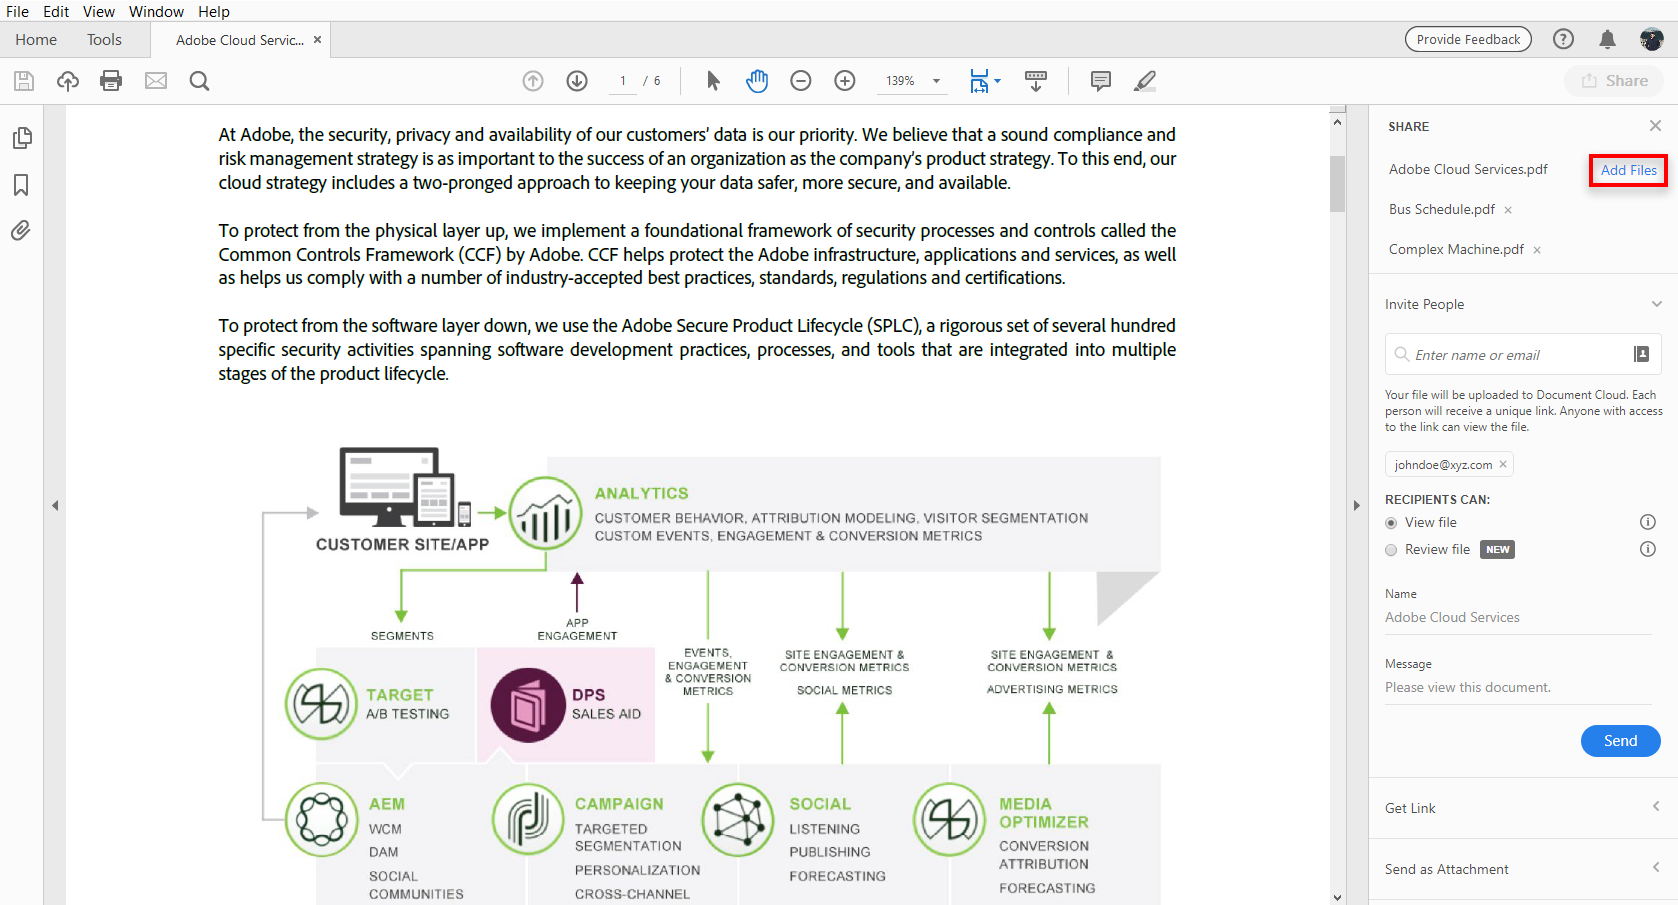Viewport: 1678px width, 905px height.
Task: Click the page number field
Action: [623, 81]
